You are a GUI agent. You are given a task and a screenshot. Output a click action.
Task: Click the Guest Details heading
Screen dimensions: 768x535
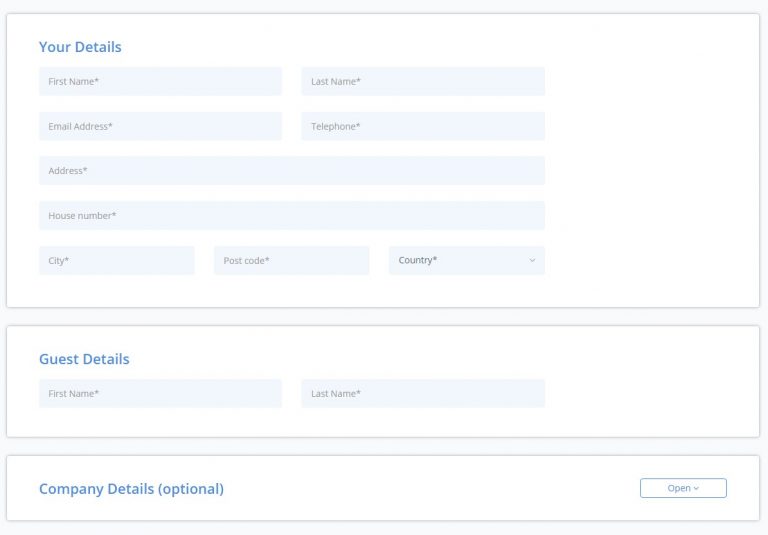pos(84,359)
